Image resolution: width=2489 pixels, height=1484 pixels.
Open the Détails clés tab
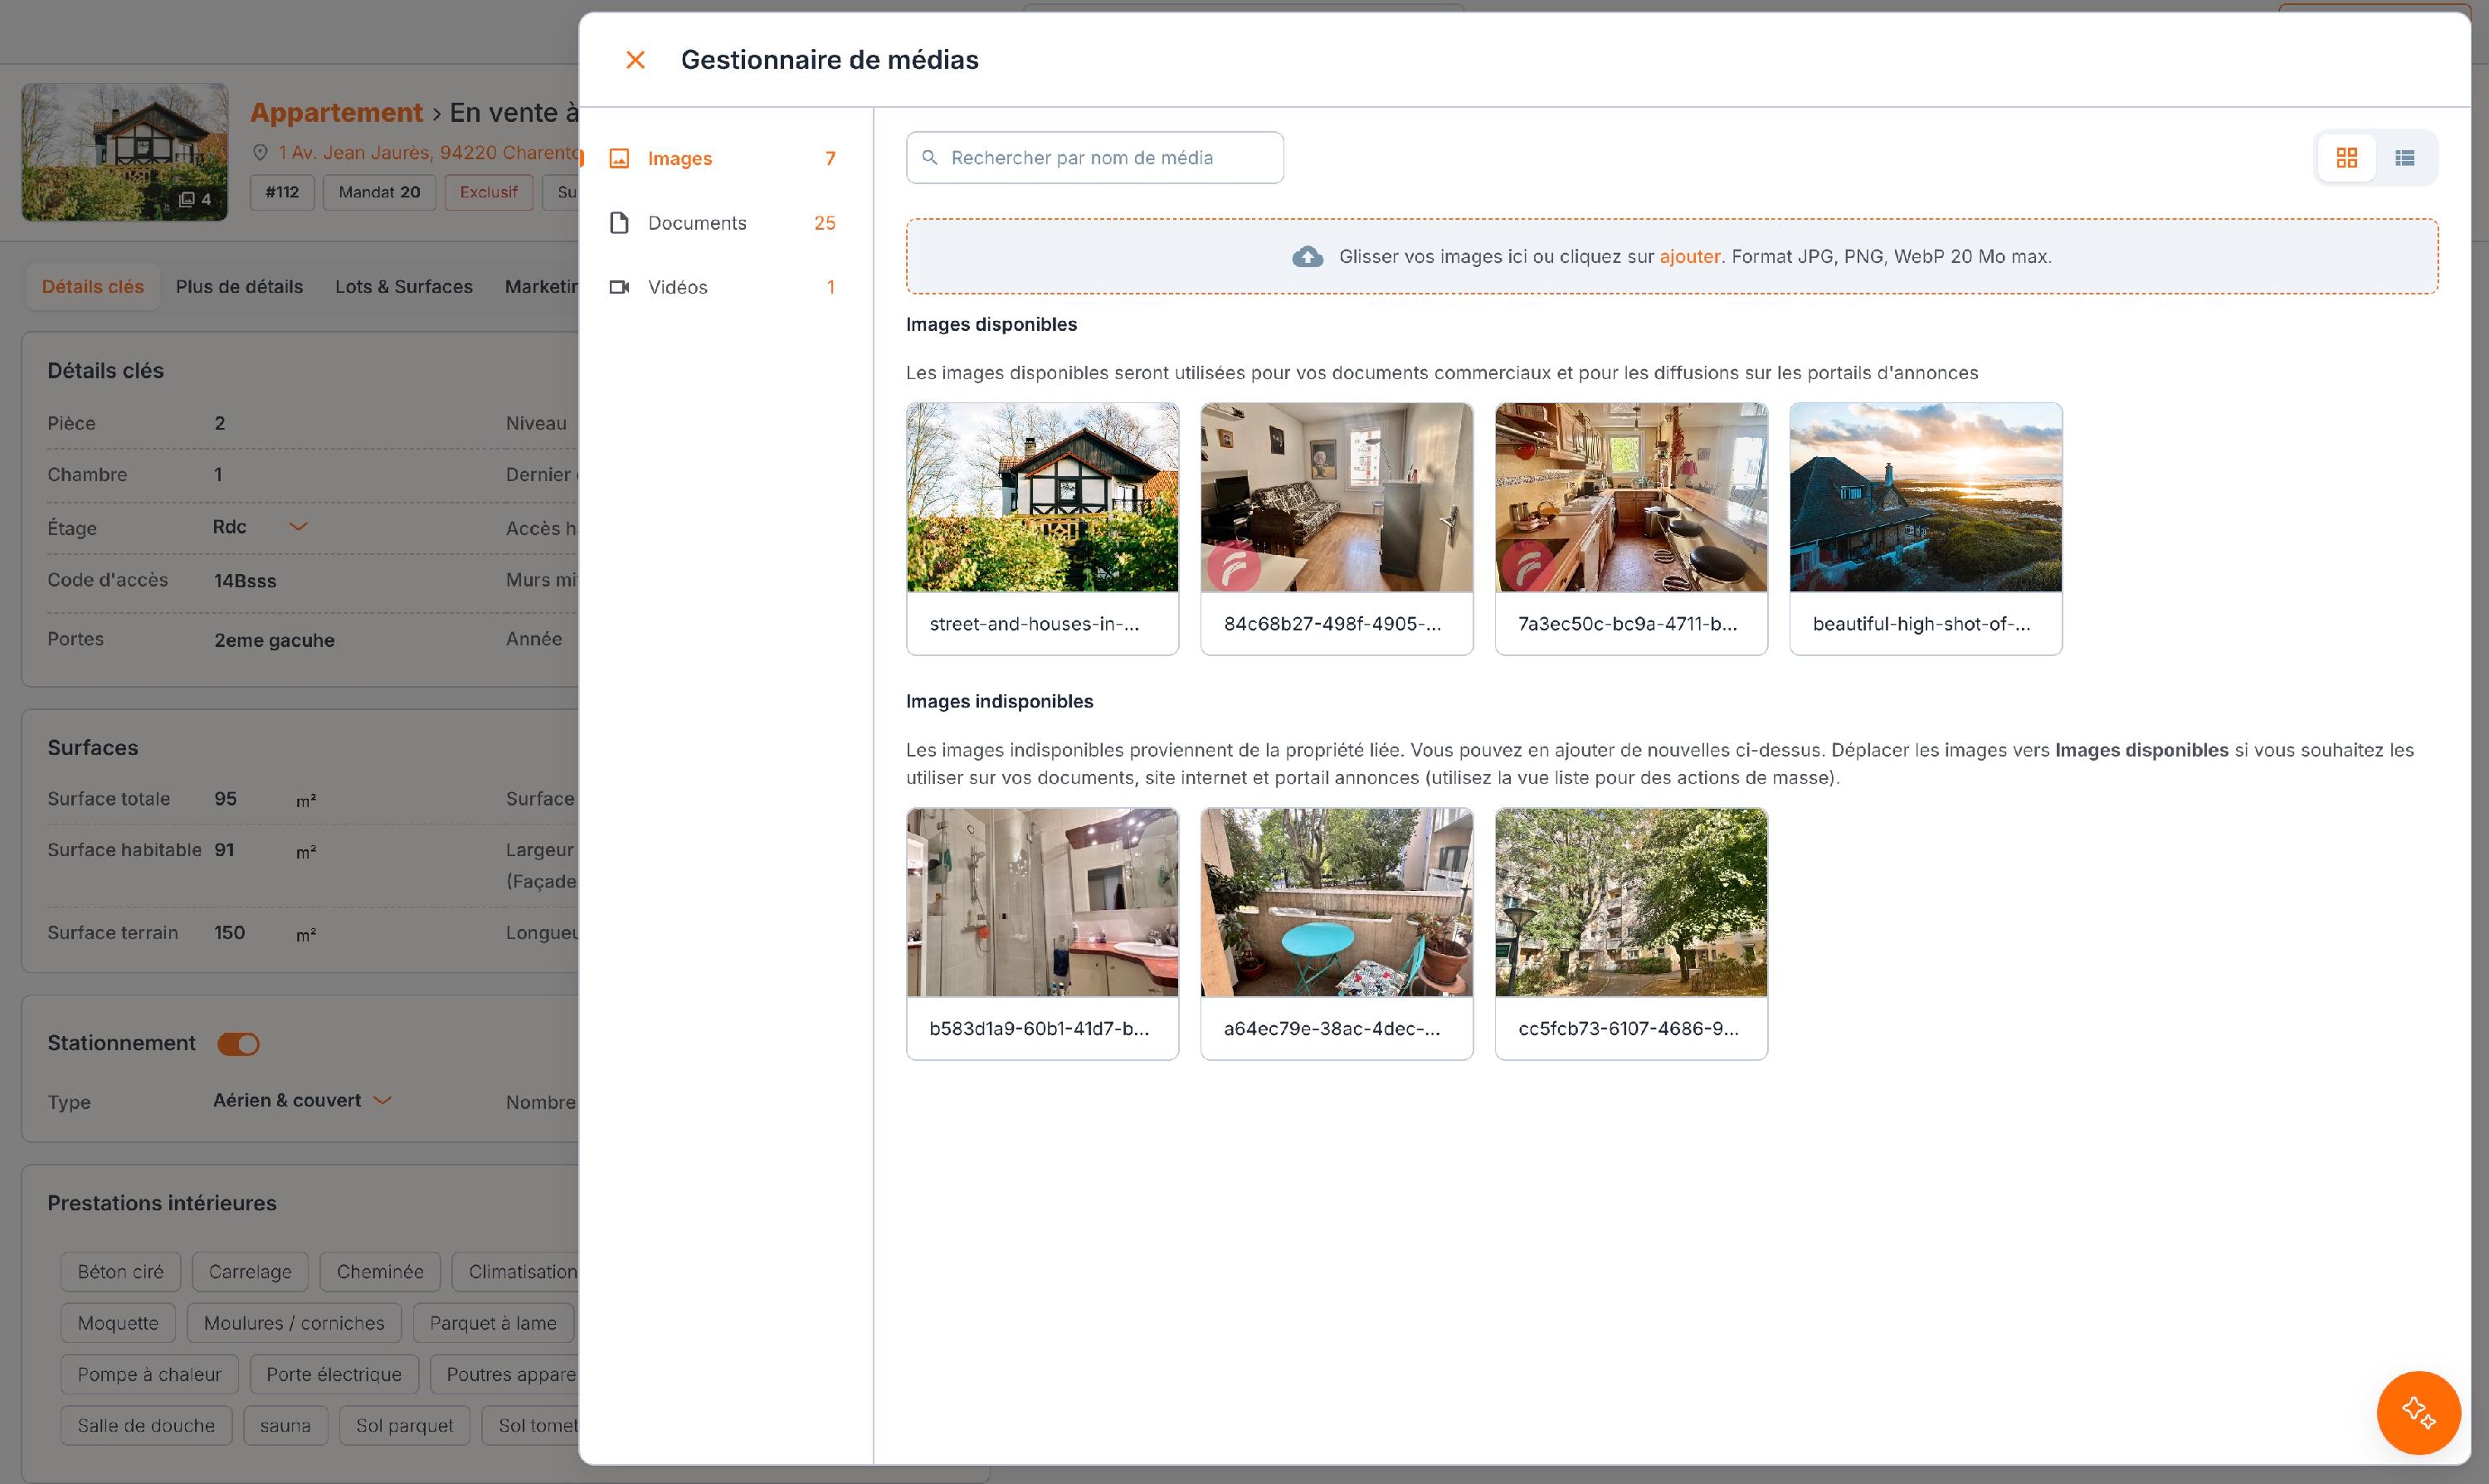93,287
